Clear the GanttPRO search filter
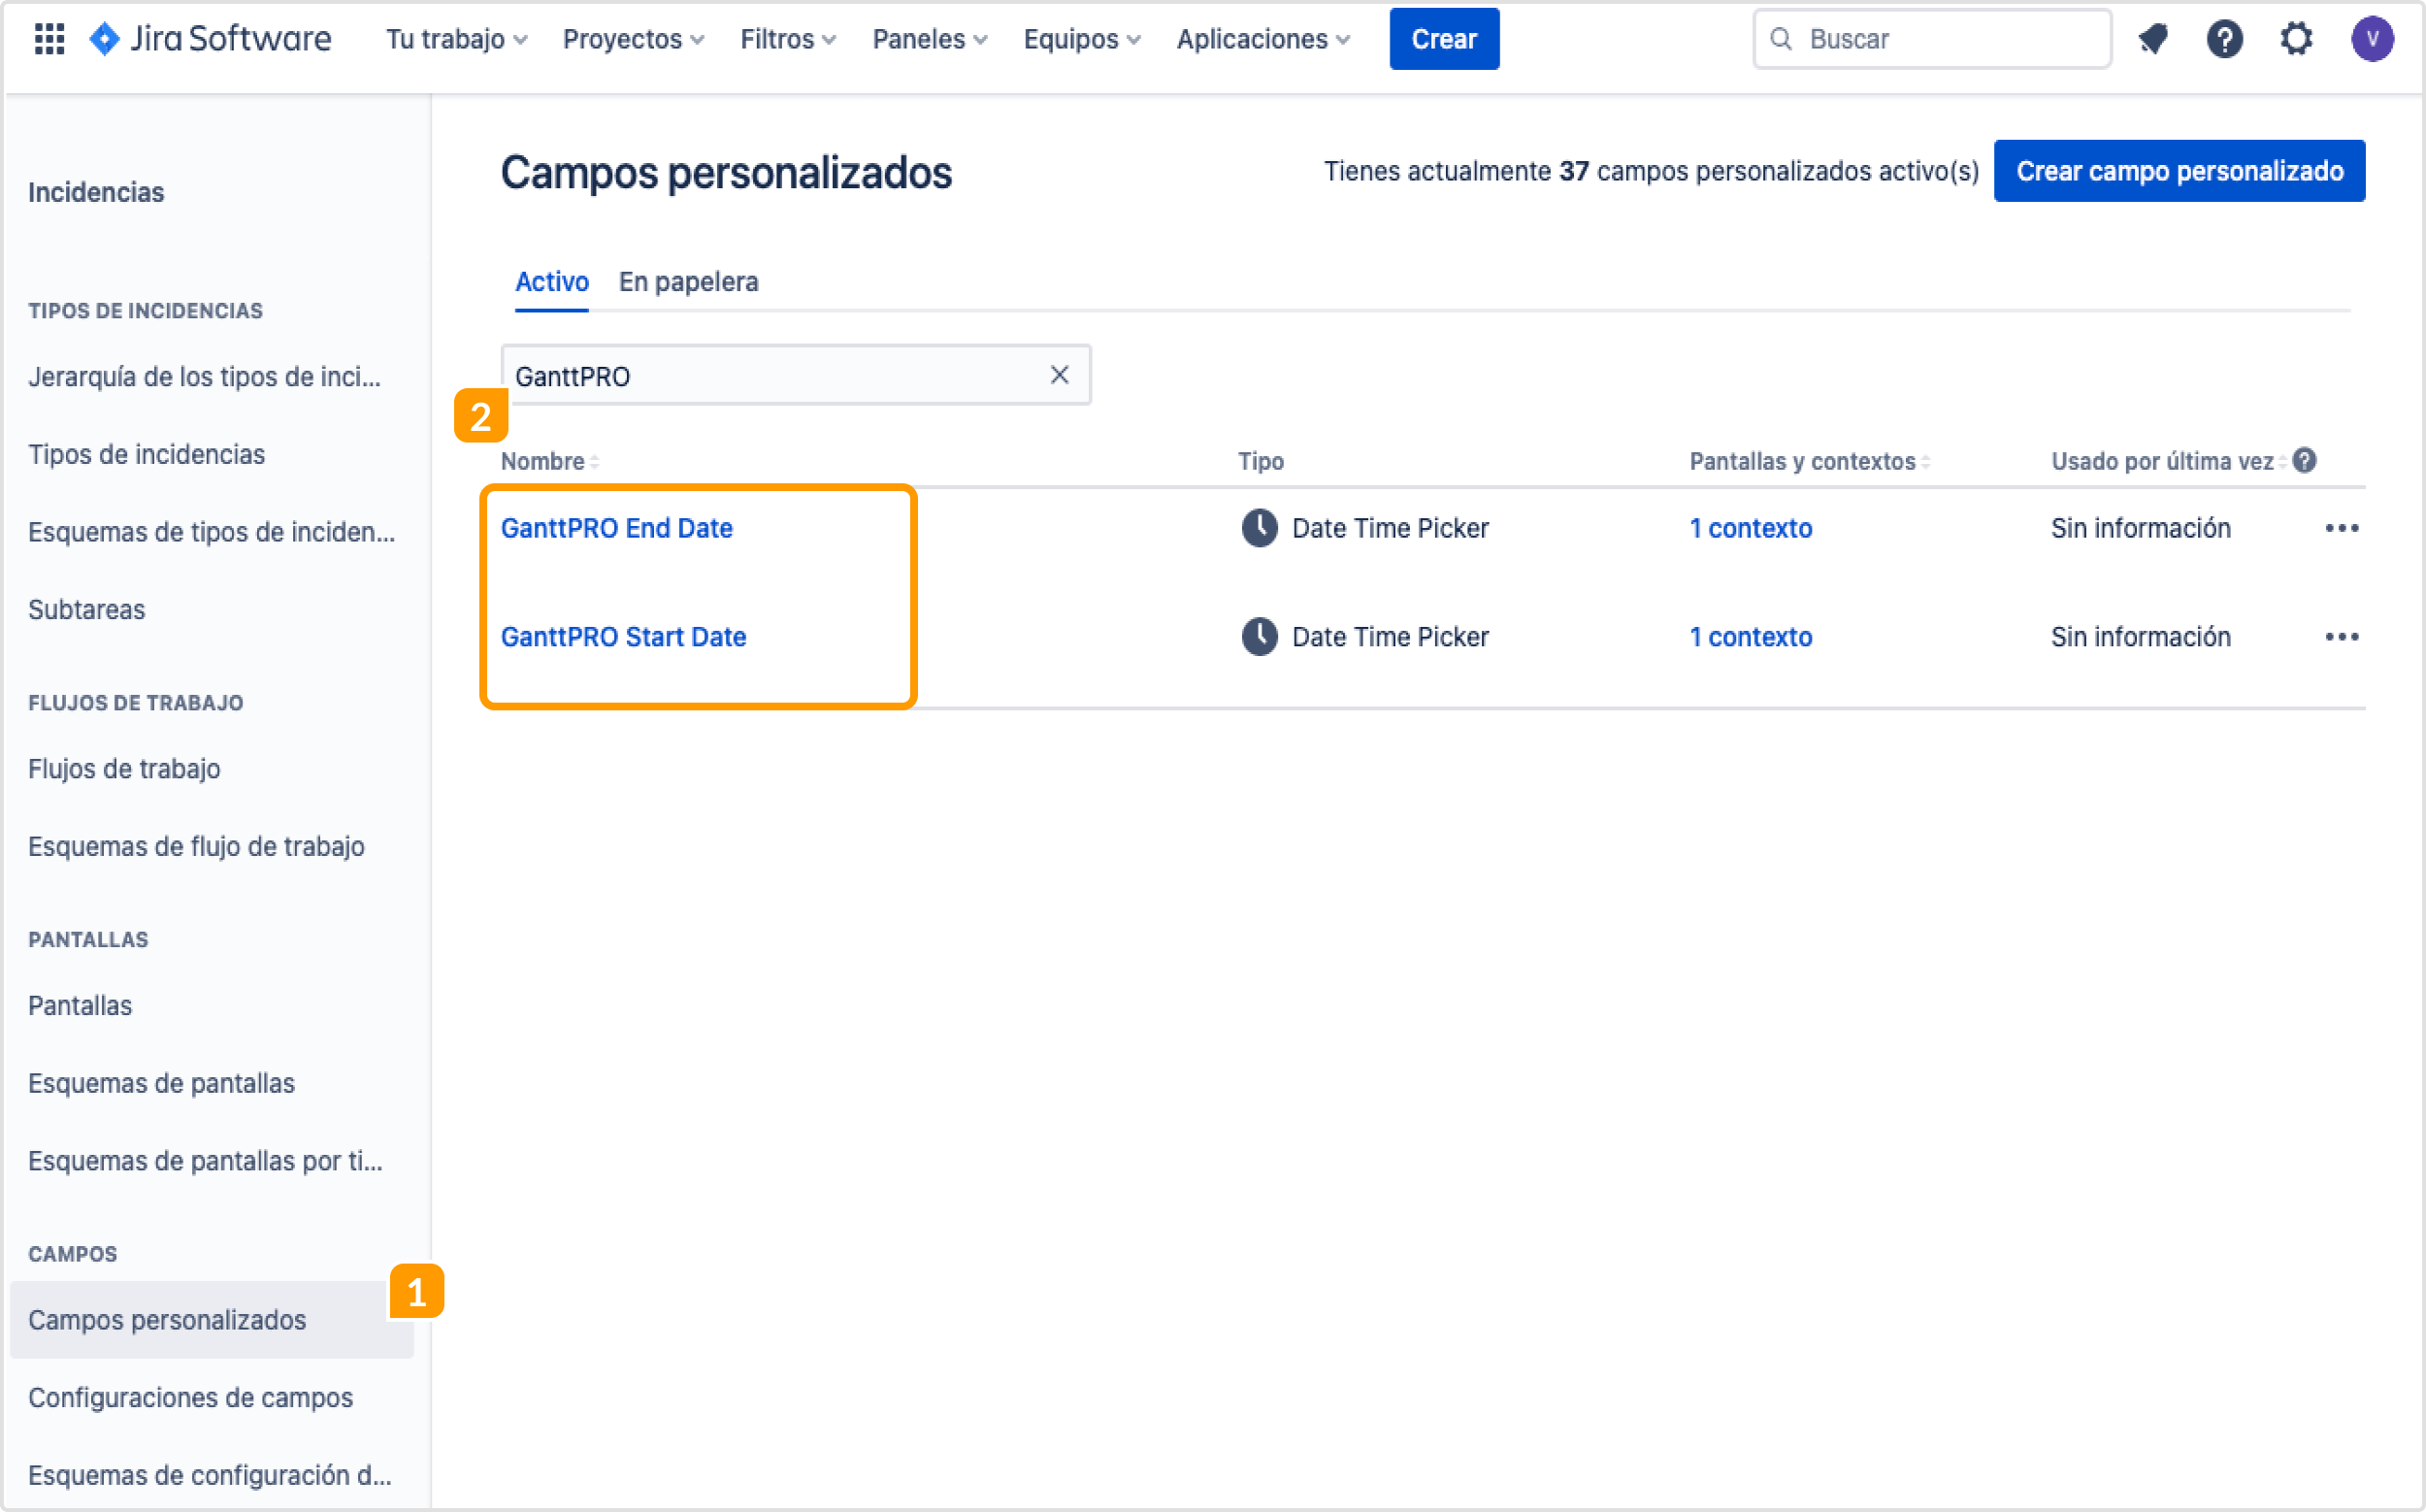Screen dimensions: 2426x1512 coord(1059,375)
